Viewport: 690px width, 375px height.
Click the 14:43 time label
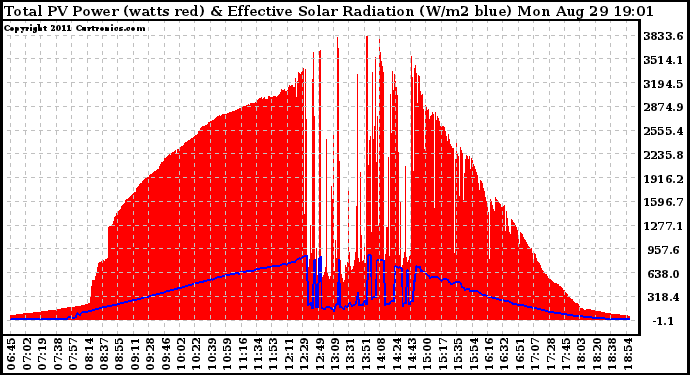(411, 354)
